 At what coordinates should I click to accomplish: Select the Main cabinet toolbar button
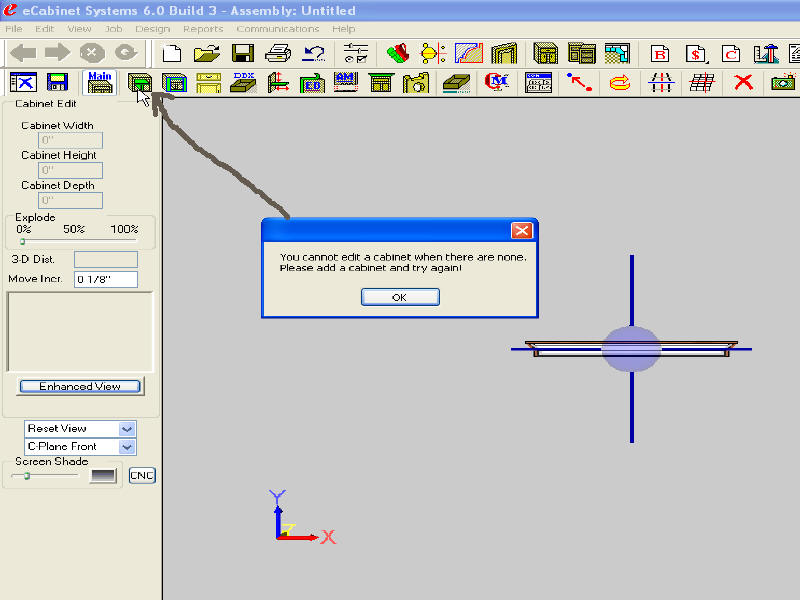point(99,82)
